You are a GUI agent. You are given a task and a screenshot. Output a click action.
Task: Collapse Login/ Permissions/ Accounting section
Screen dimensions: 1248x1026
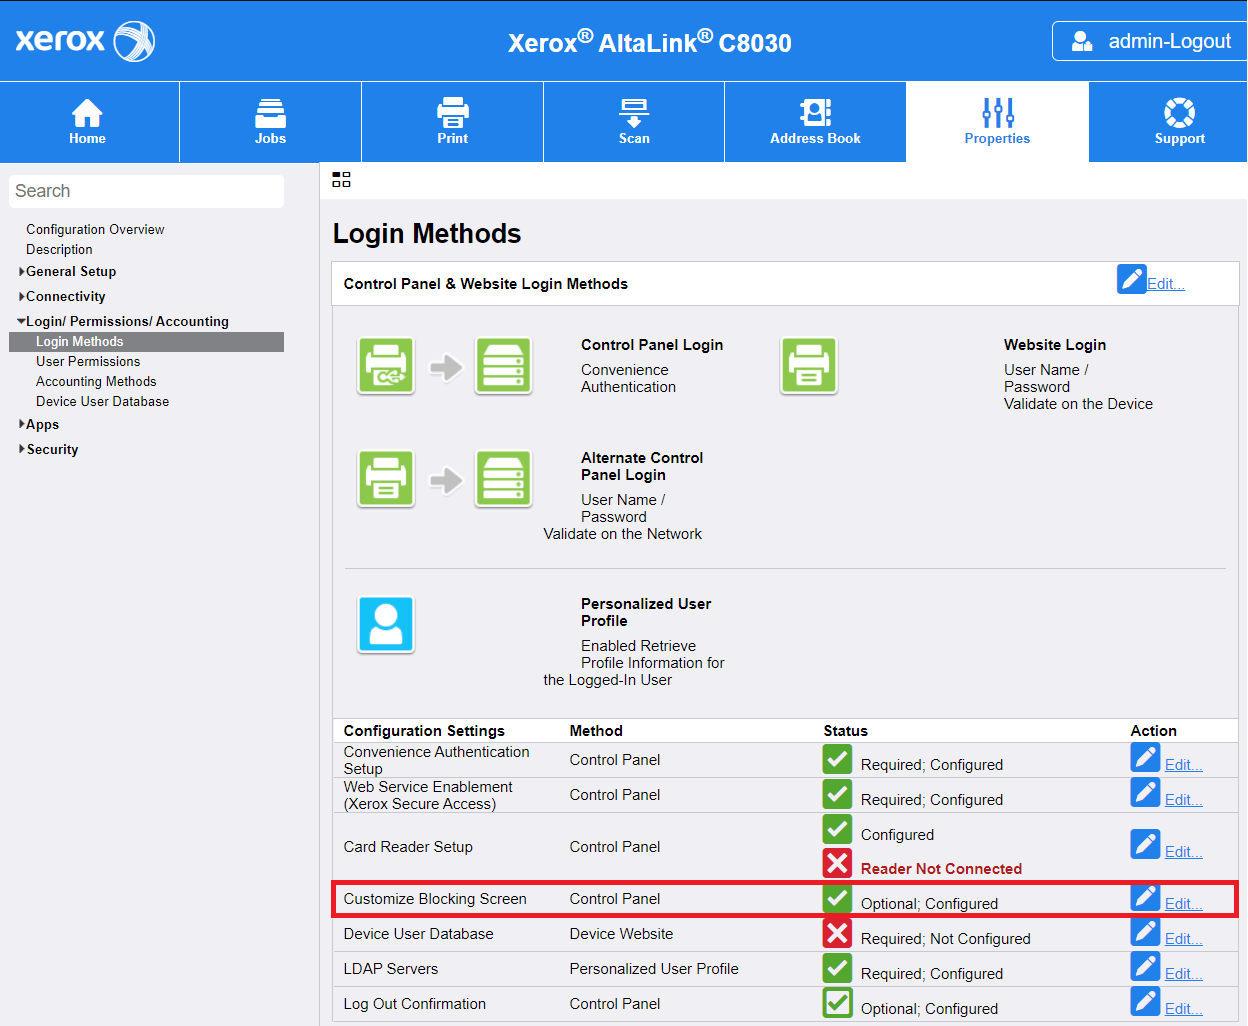click(x=126, y=322)
